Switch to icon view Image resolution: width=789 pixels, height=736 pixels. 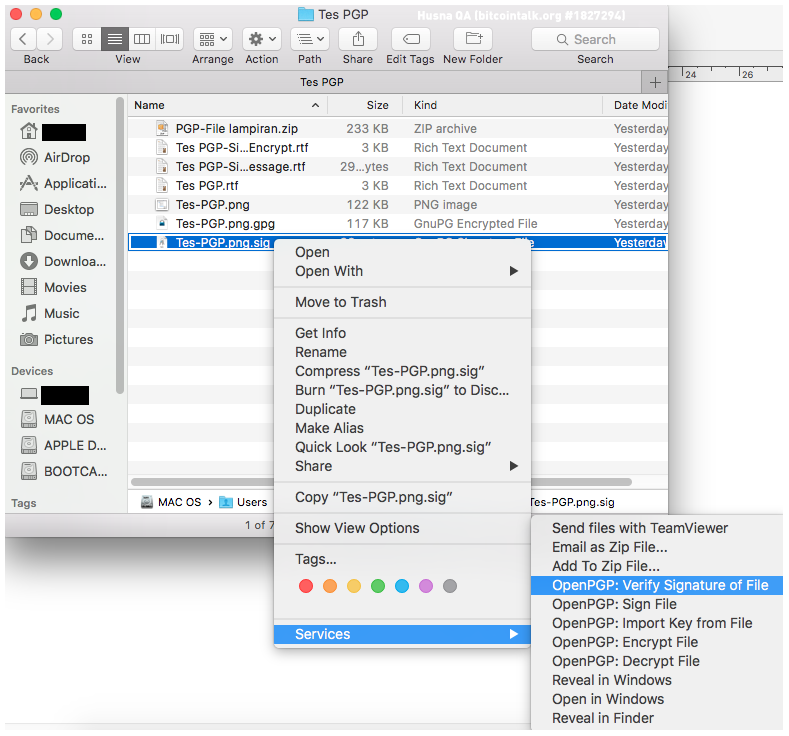87,39
